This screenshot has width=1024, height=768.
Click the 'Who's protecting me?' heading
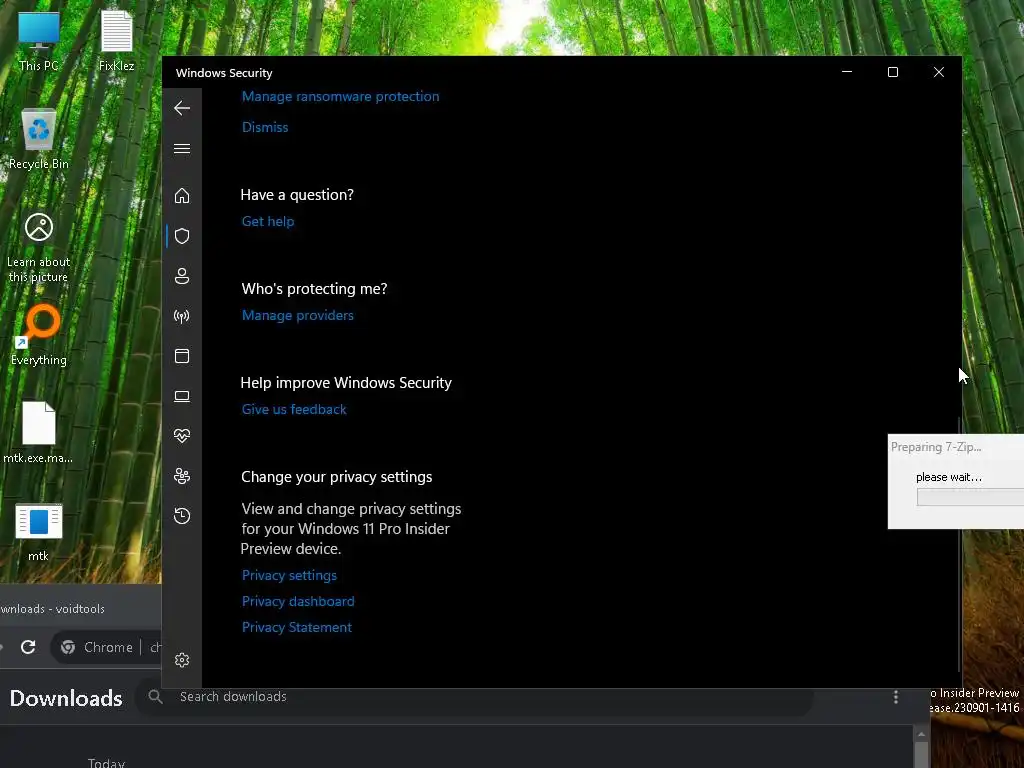click(314, 289)
